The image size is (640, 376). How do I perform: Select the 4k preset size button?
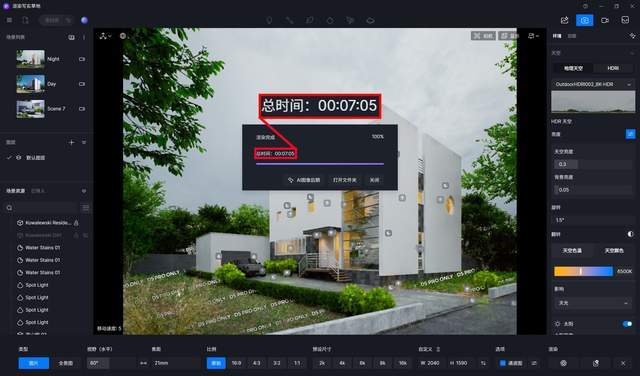point(342,363)
